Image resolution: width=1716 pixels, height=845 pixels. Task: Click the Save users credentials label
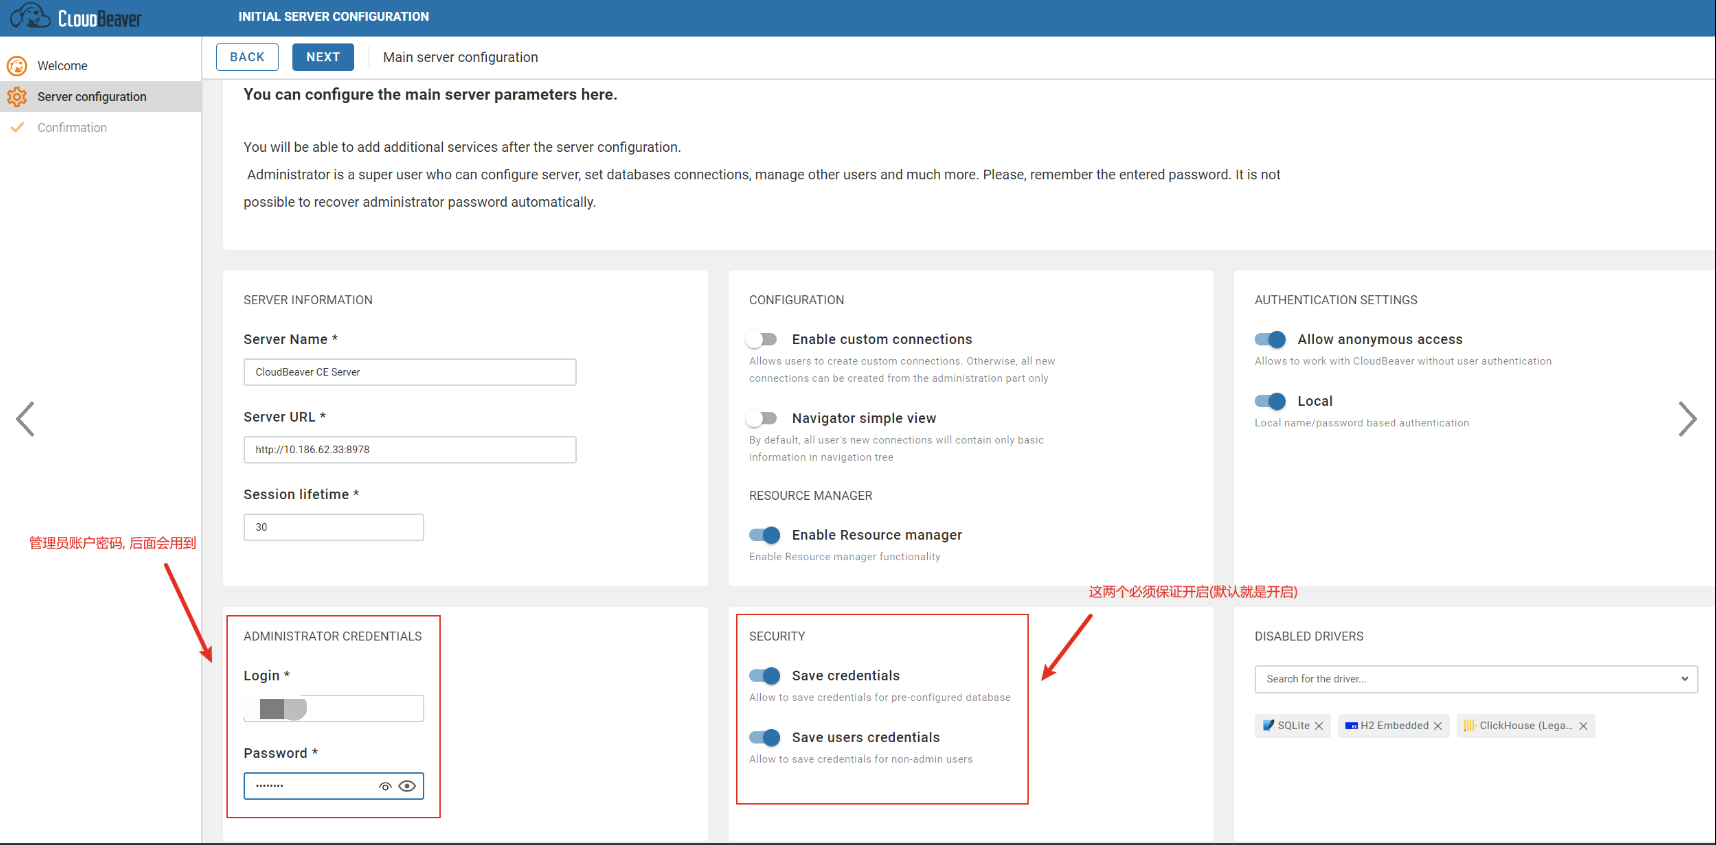click(x=866, y=738)
